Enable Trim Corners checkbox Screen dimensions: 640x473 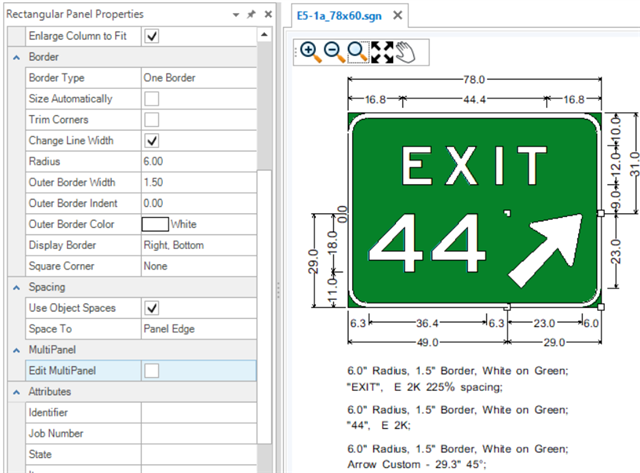[x=152, y=120]
